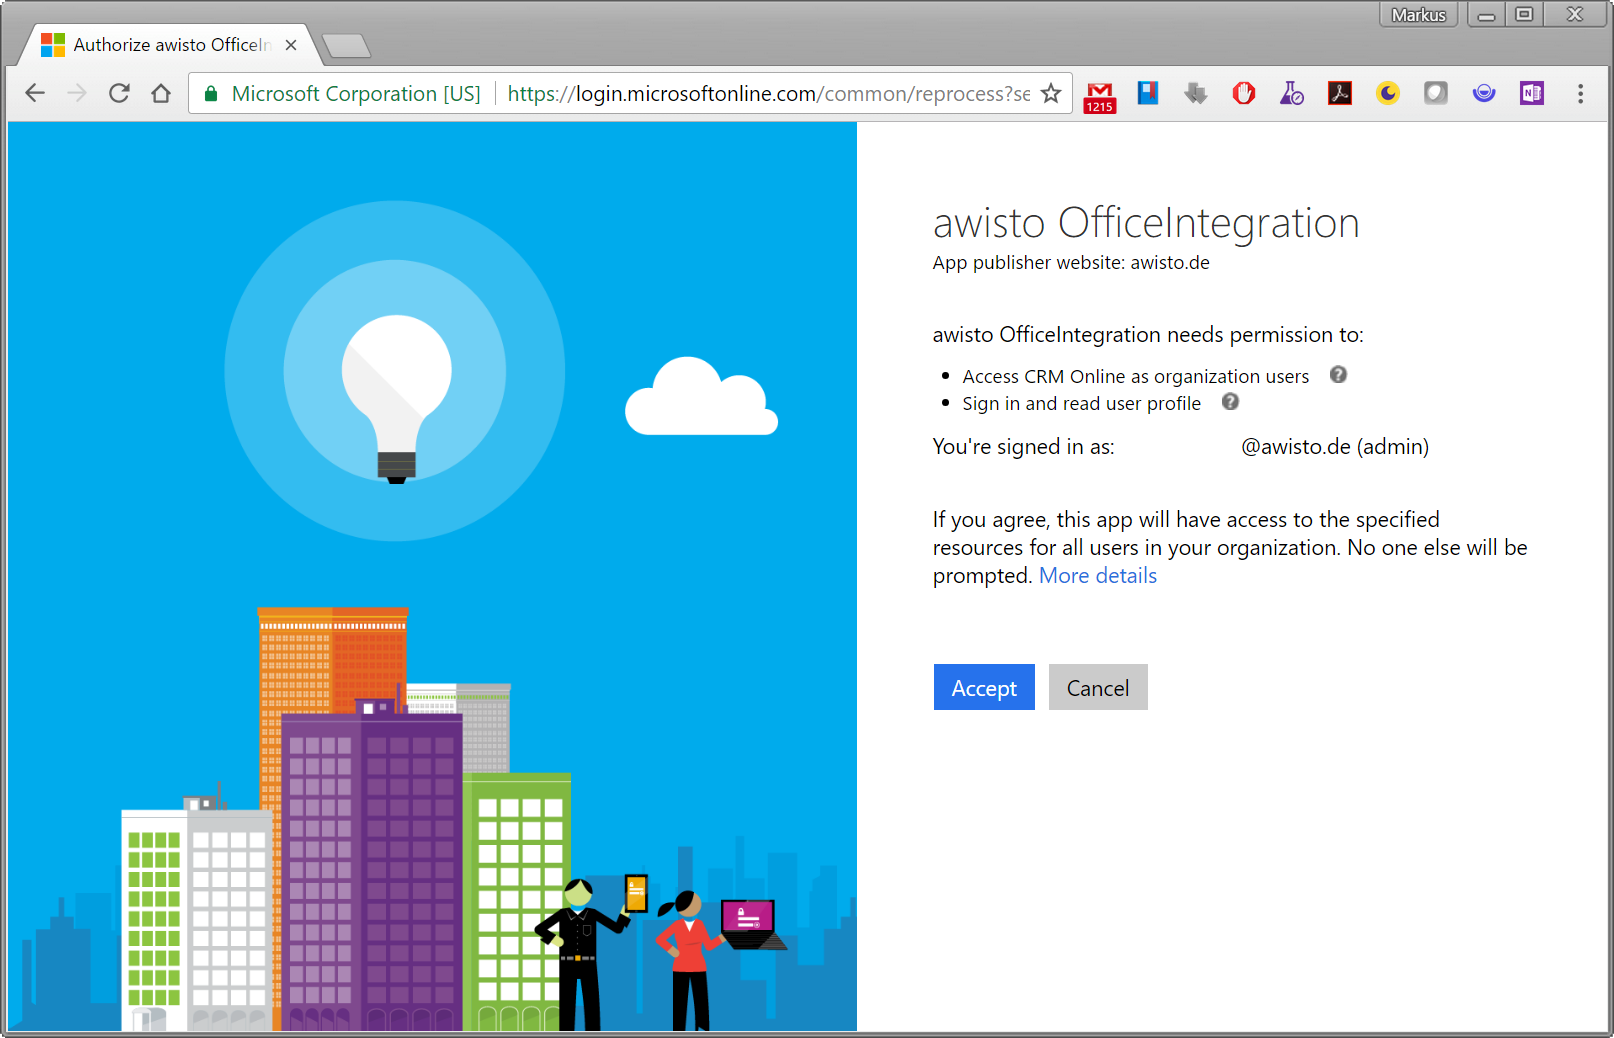Open the More details link
Image resolution: width=1614 pixels, height=1038 pixels.
[x=1098, y=576]
